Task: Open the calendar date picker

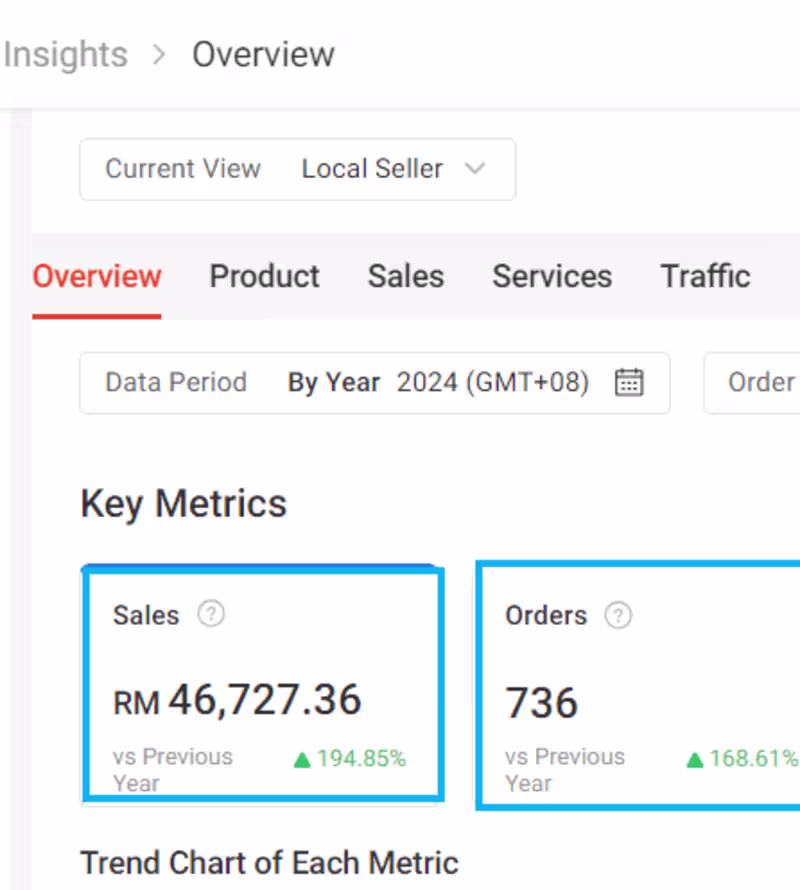Action: [x=629, y=383]
